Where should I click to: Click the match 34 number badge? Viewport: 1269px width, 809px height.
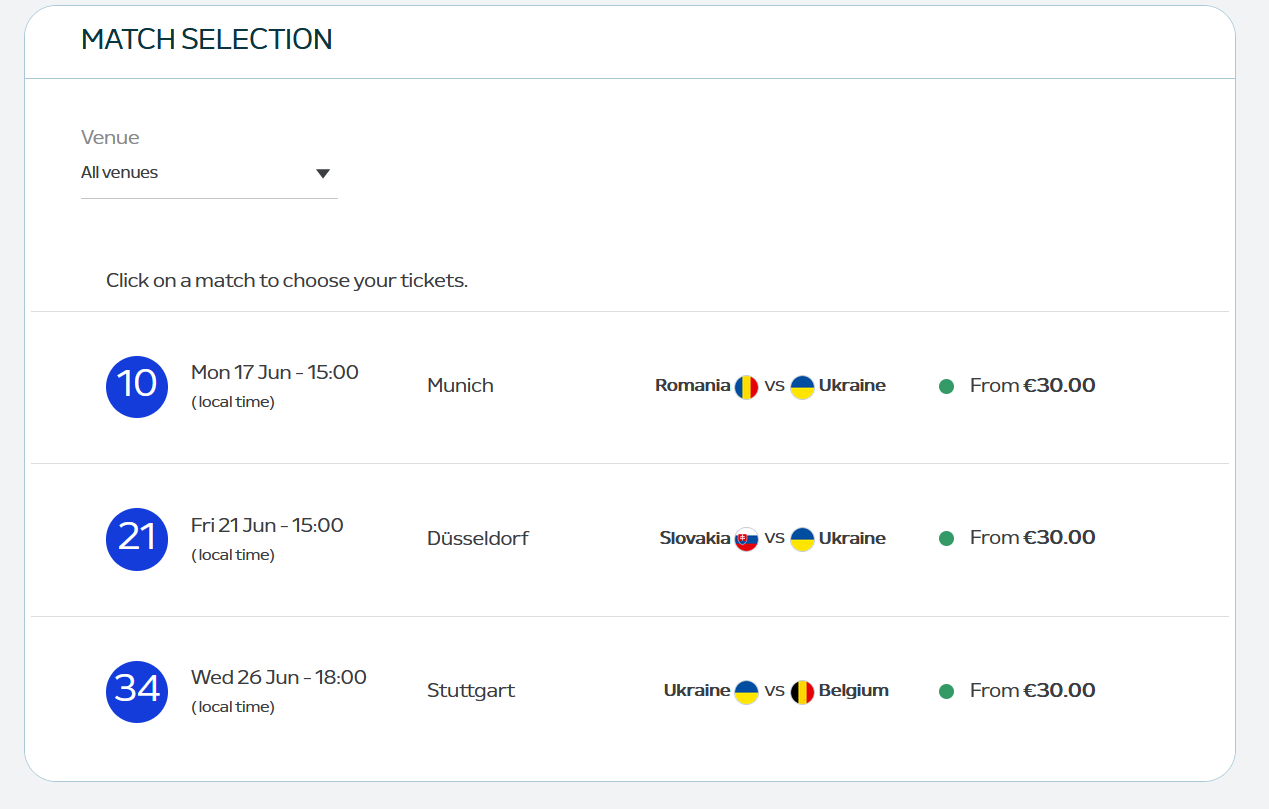(137, 691)
